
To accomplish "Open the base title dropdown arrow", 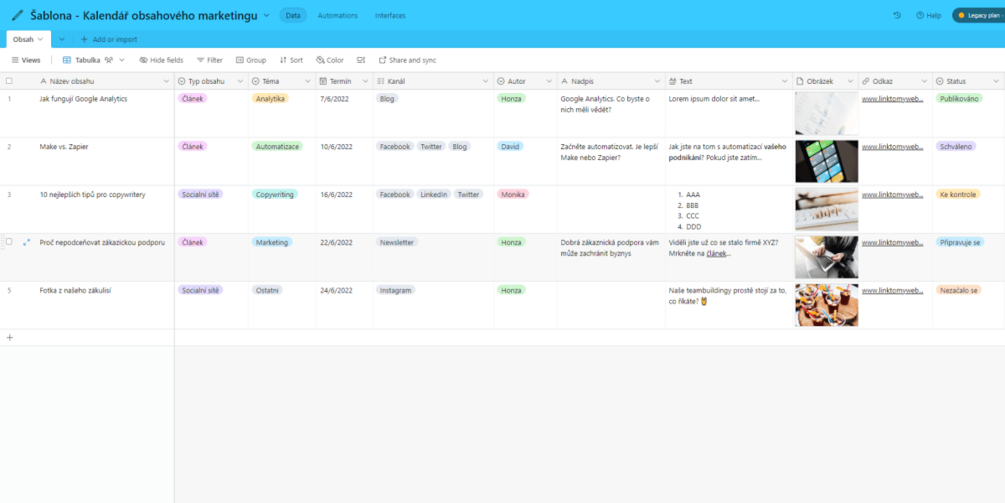I will pyautogui.click(x=267, y=15).
